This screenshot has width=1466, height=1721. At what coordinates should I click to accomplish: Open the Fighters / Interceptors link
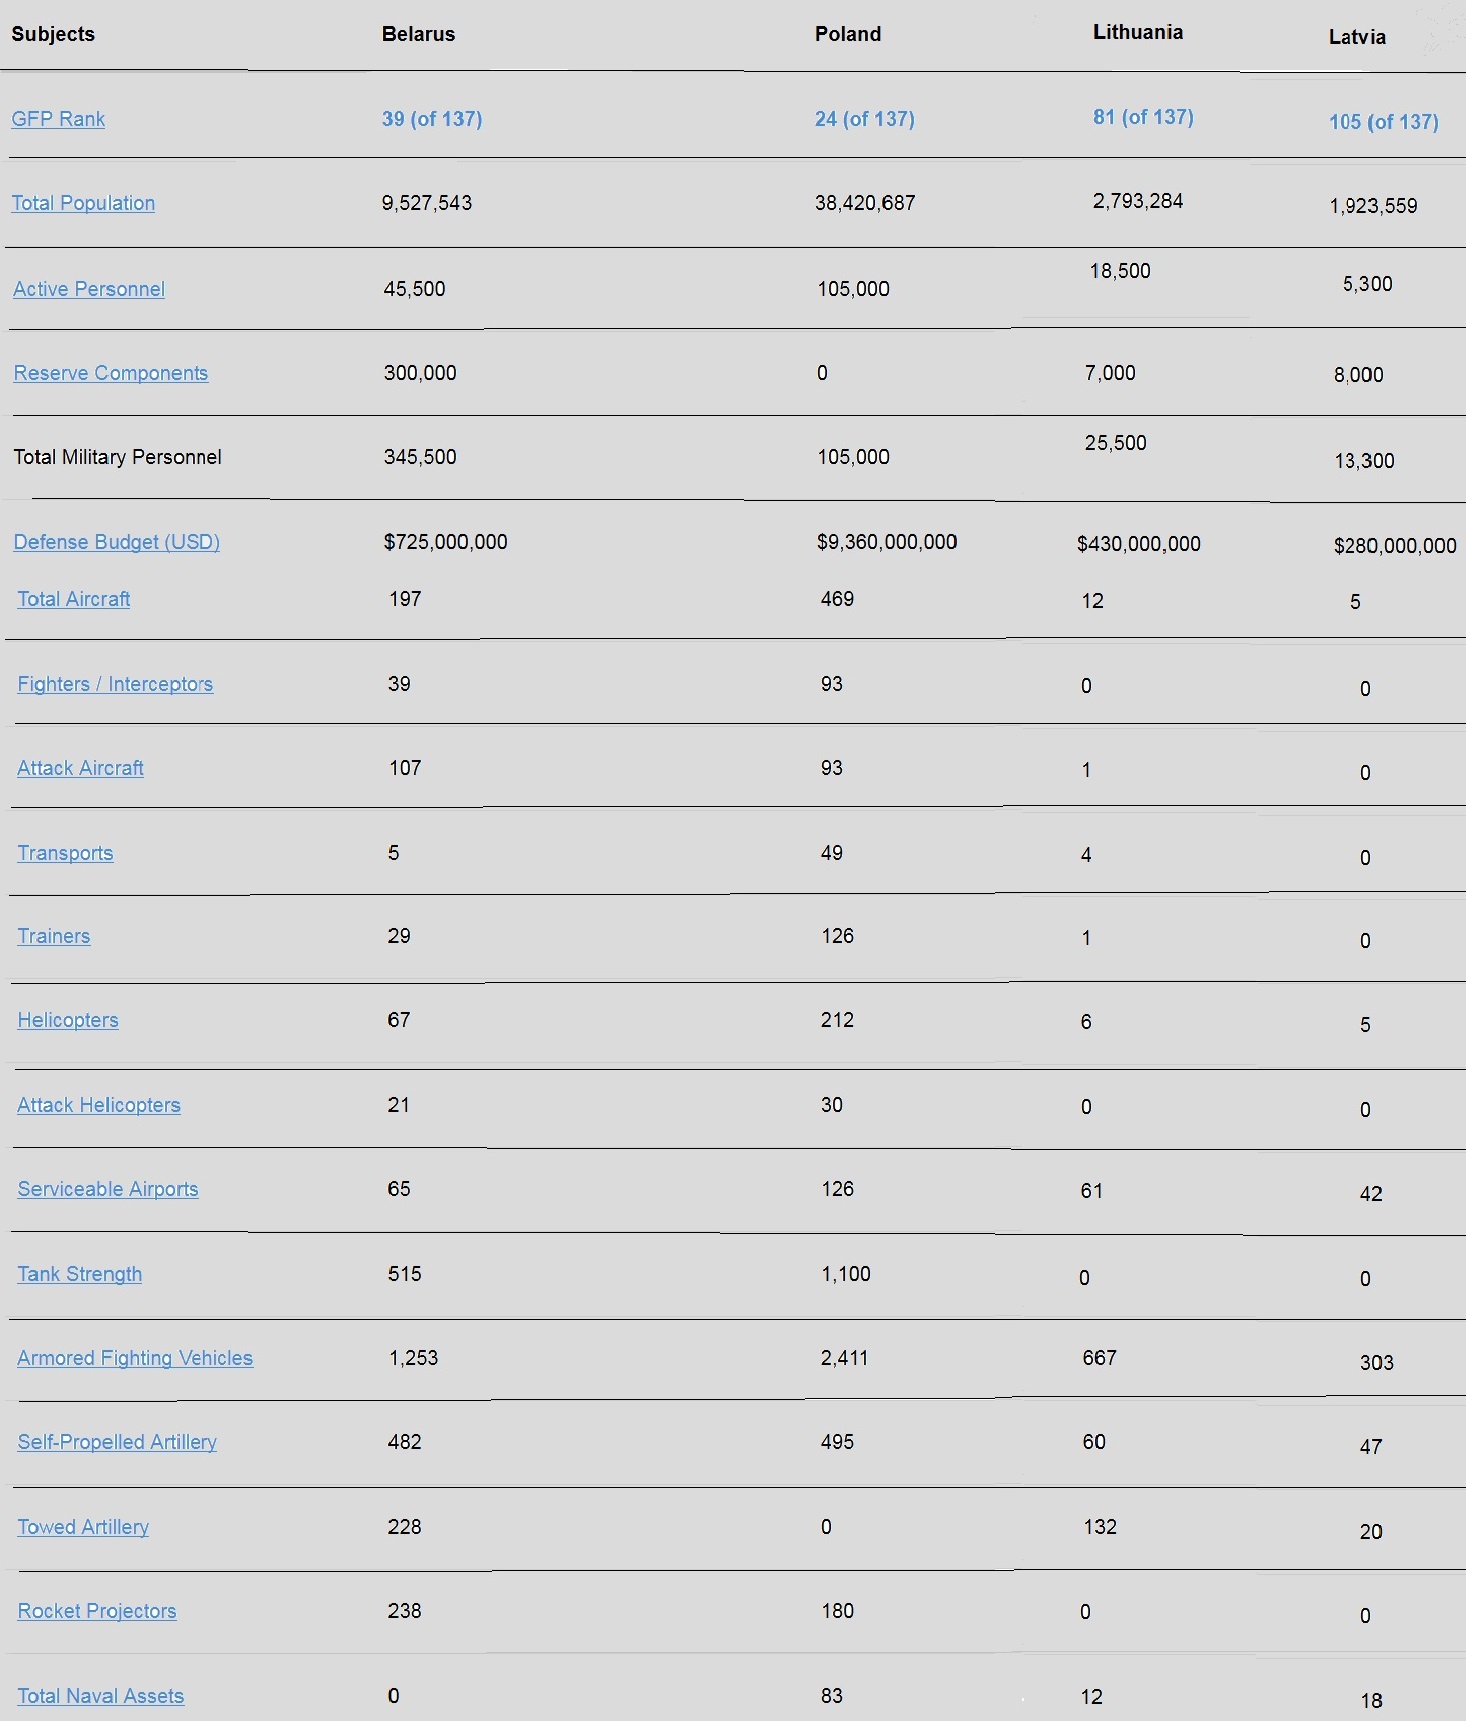115,684
